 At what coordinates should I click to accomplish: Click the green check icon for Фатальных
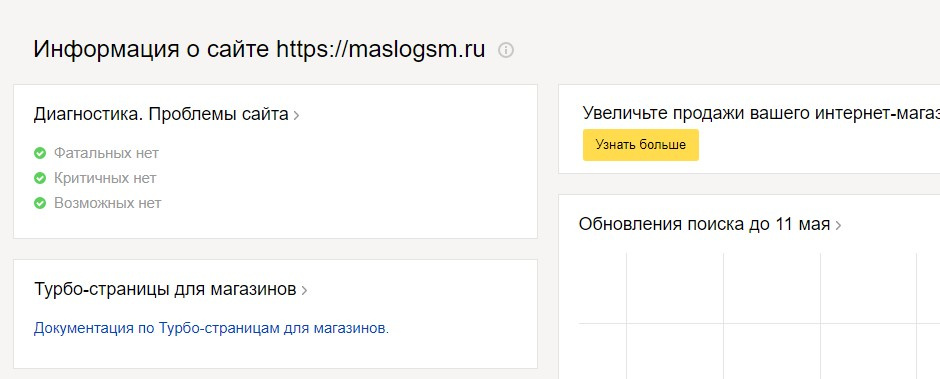pos(40,154)
